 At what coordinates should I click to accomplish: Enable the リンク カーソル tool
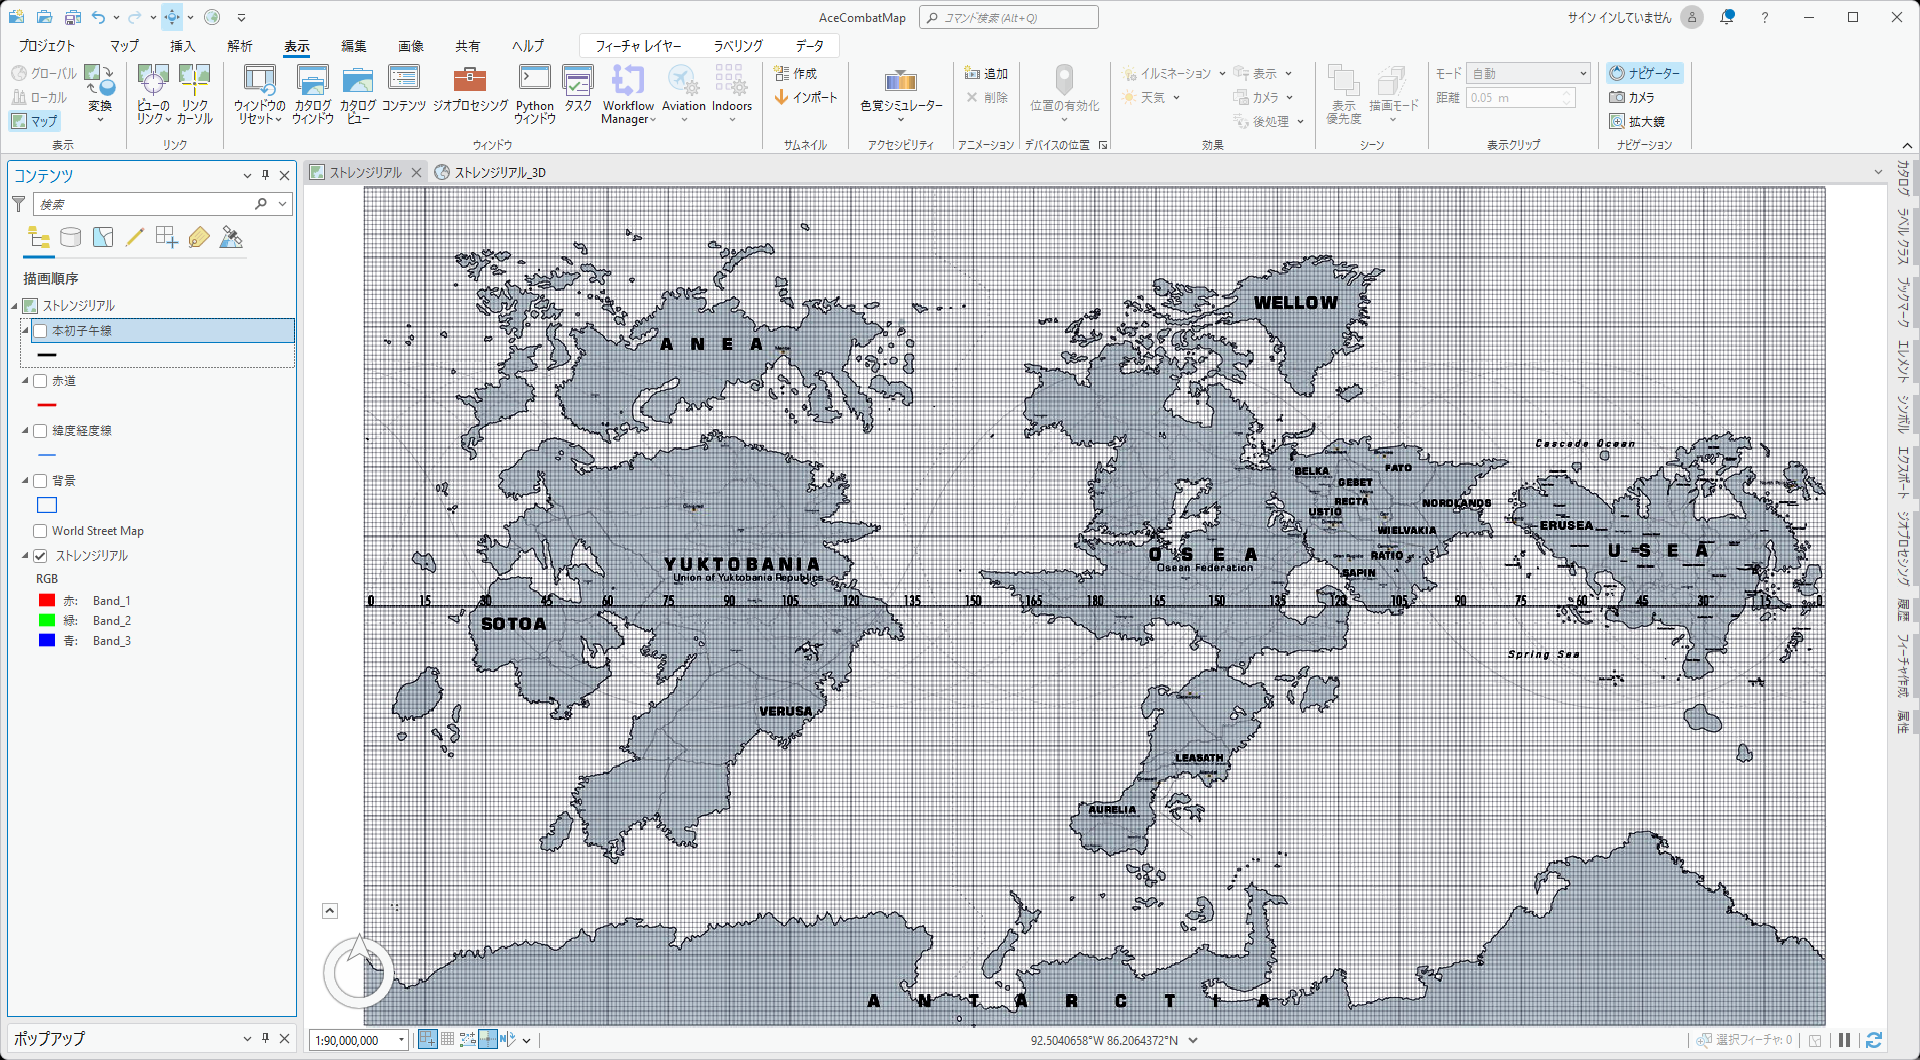click(195, 94)
